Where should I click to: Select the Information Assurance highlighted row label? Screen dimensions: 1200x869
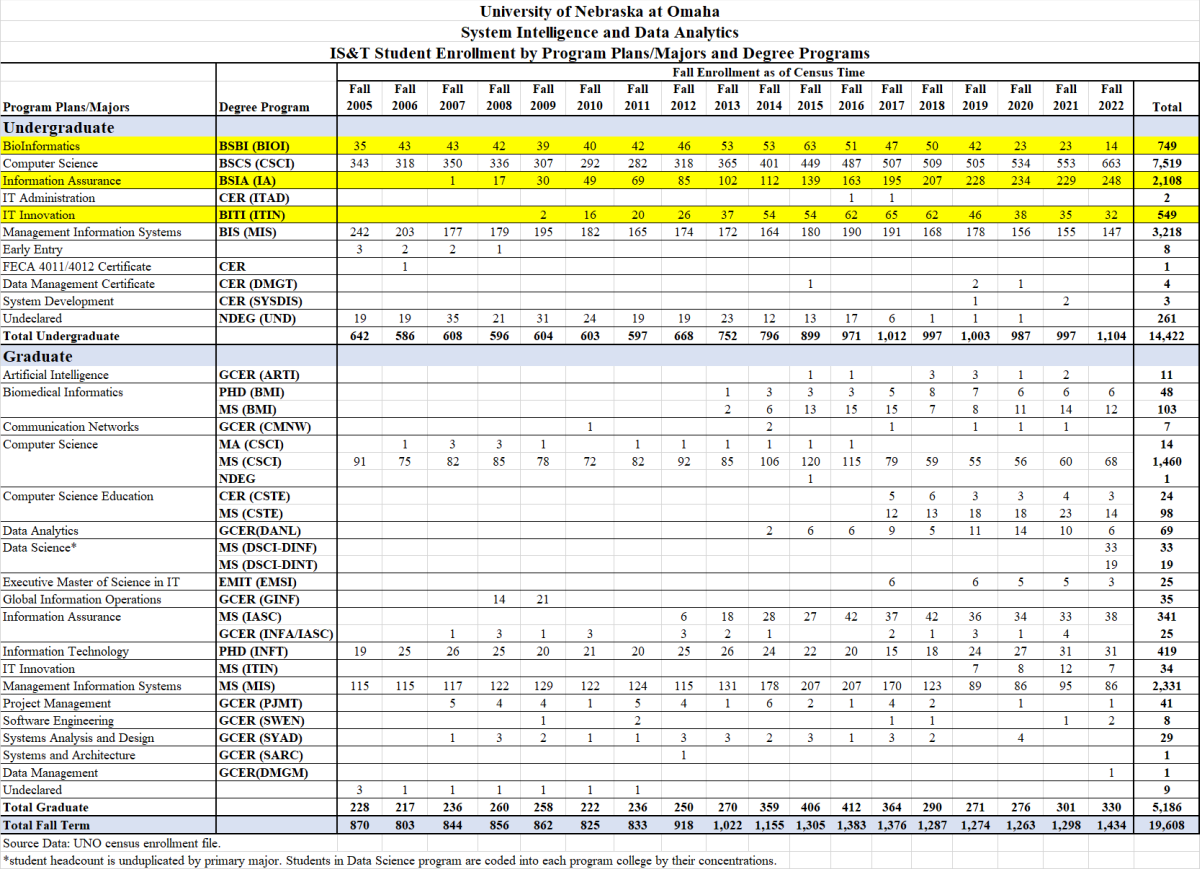(x=62, y=180)
